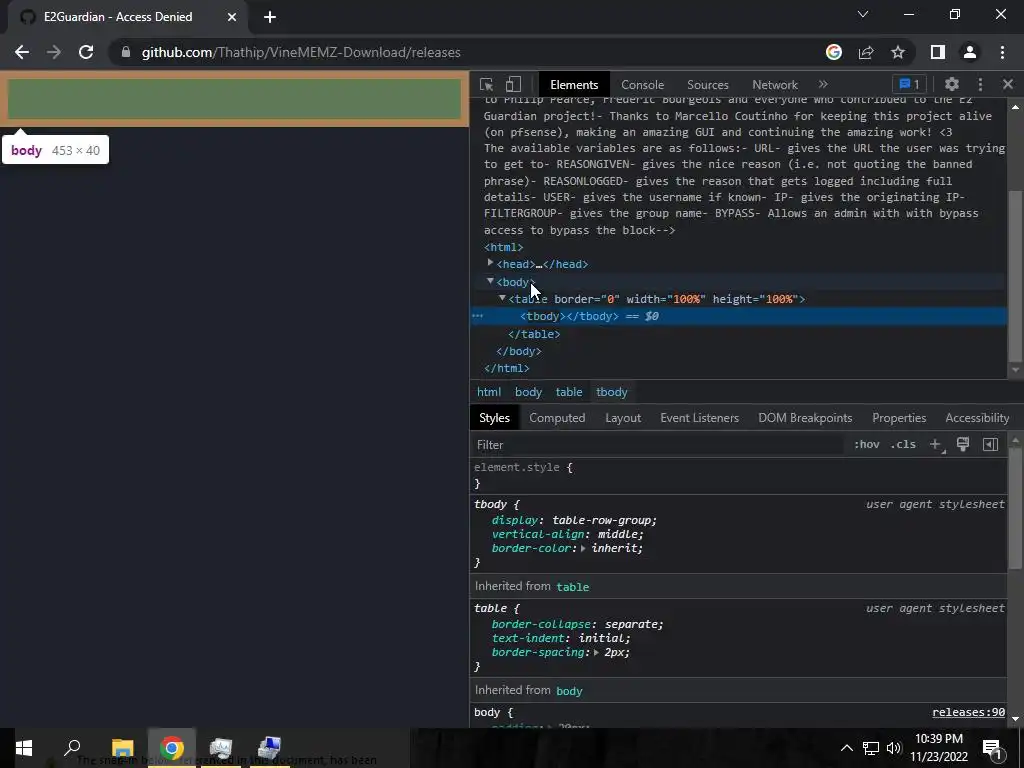Open File Explorer from taskbar
Screen dimensions: 1024x768
(122, 748)
